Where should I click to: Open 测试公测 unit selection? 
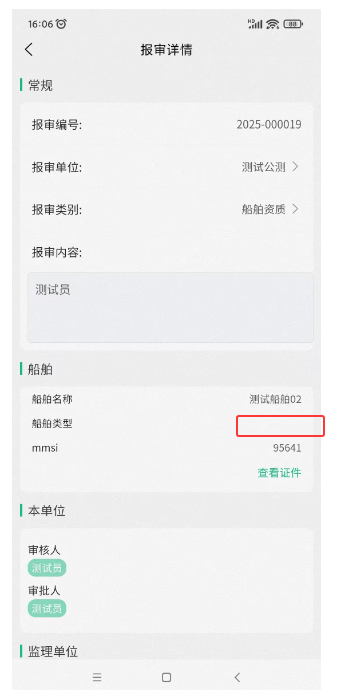[263, 167]
